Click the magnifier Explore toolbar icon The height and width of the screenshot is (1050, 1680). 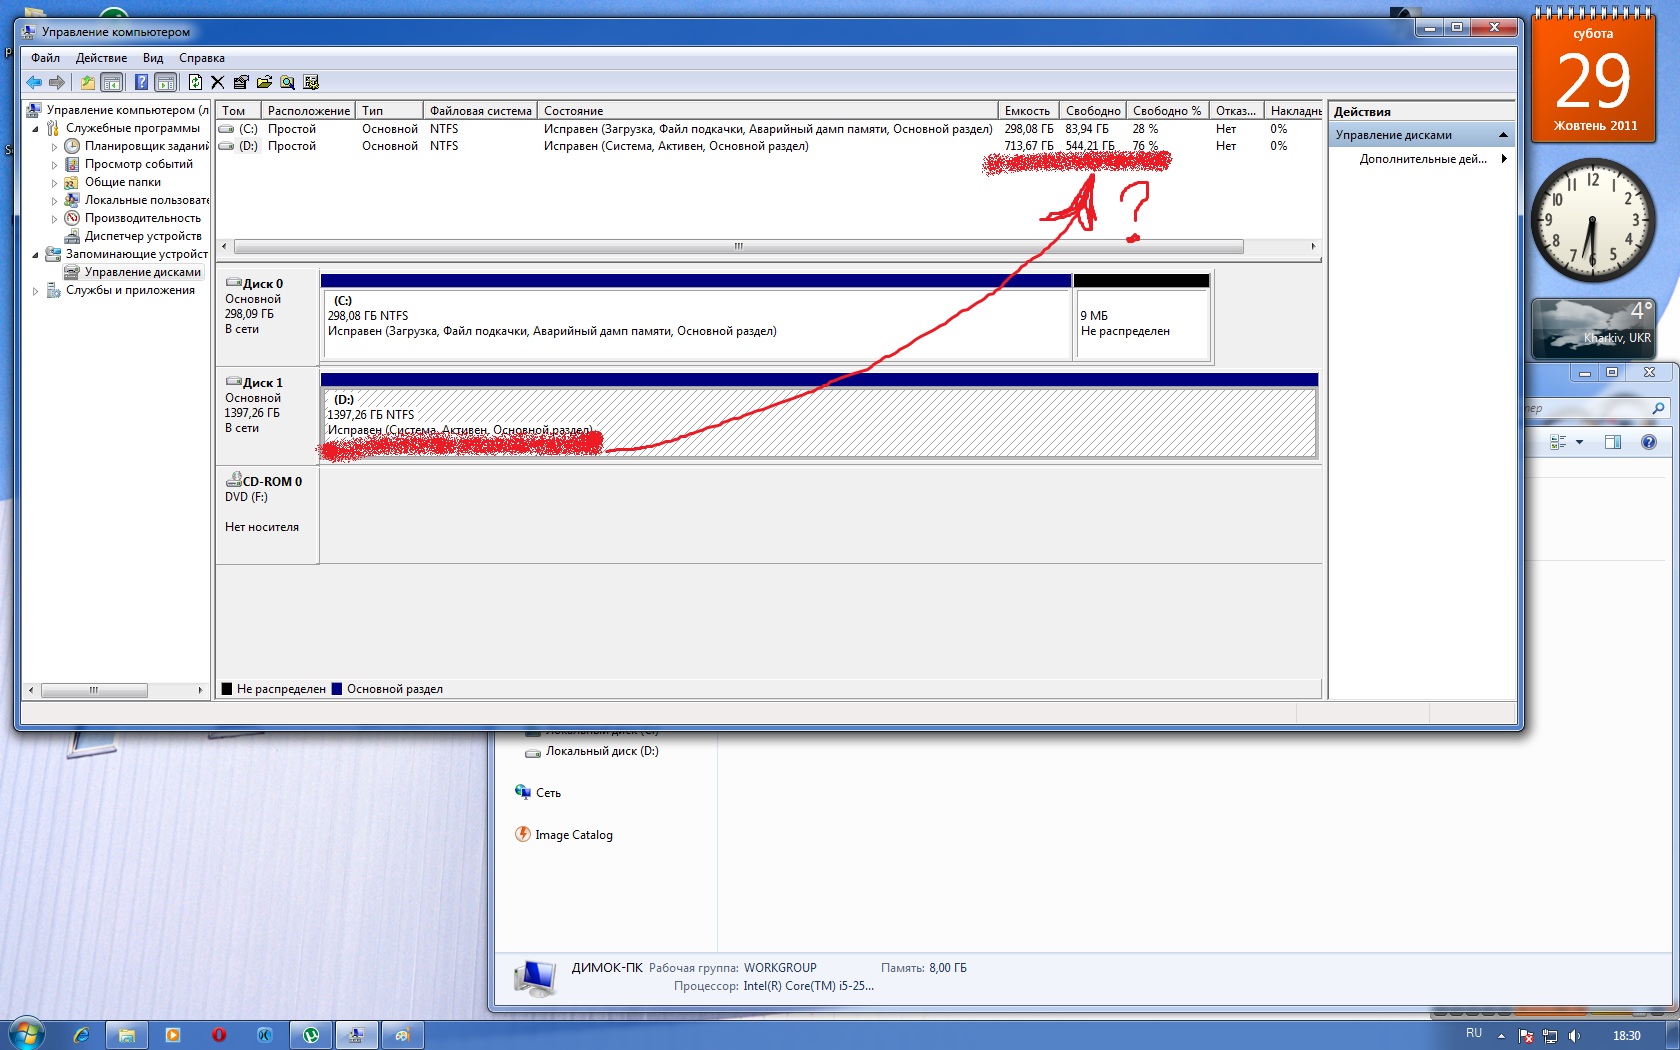point(287,82)
